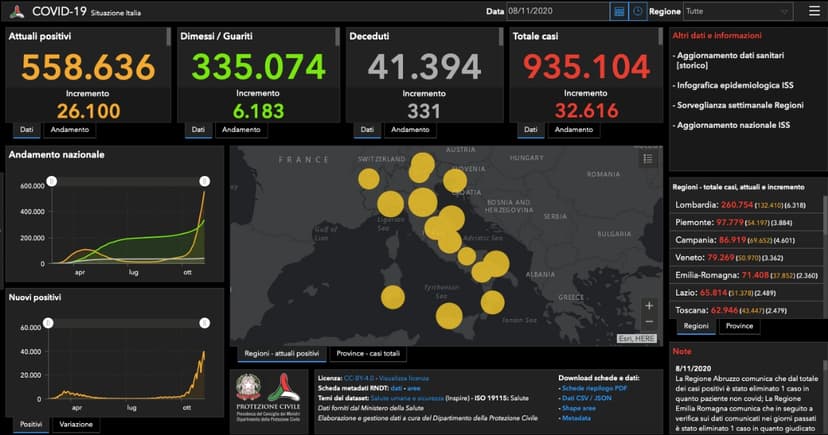Open the map legend list icon

648,158
